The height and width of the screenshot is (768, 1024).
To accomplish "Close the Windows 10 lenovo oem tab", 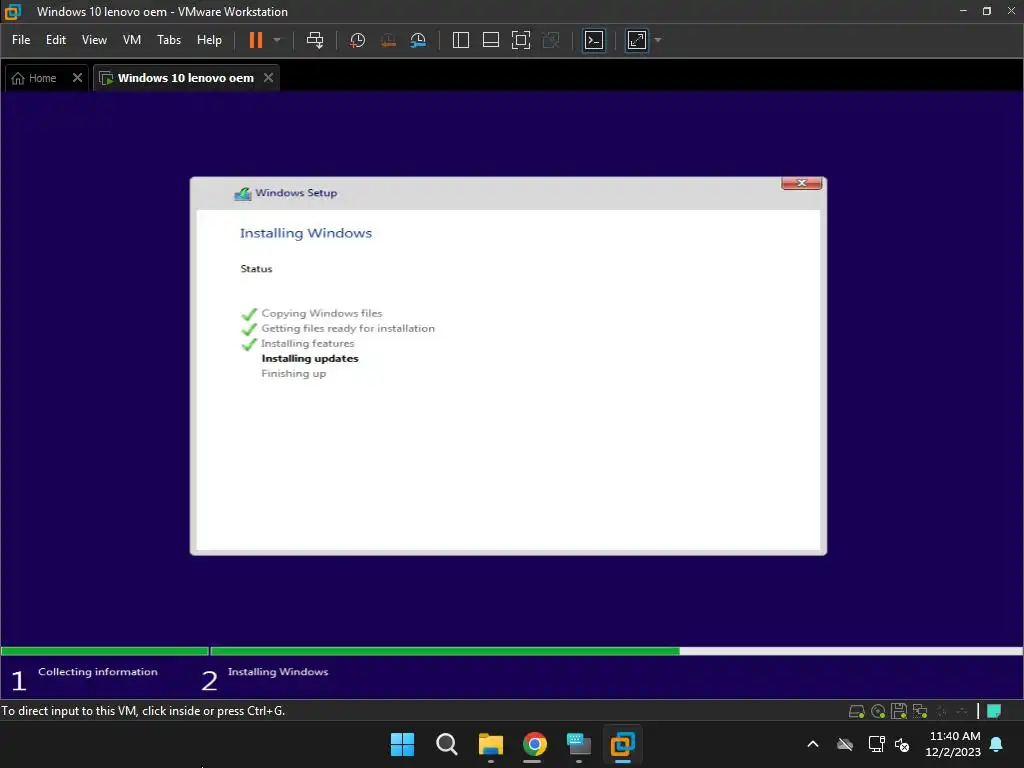I will coord(268,78).
